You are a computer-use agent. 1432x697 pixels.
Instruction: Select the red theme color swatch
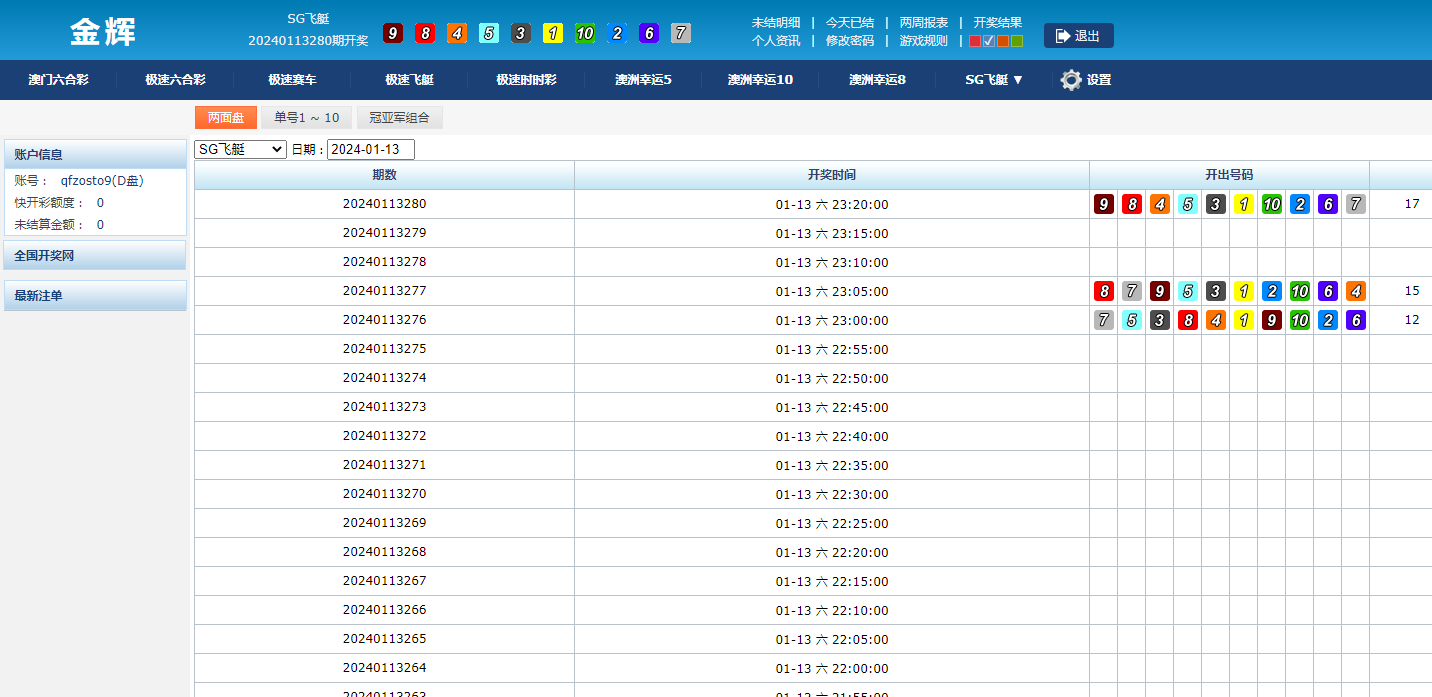[x=975, y=41]
